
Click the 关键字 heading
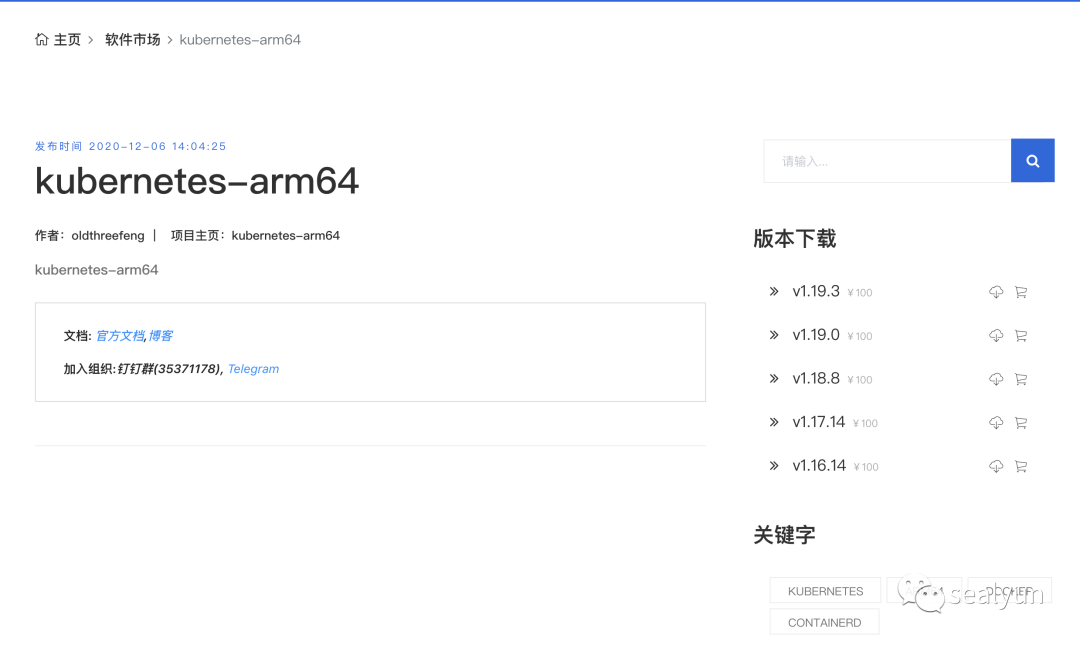pos(784,535)
